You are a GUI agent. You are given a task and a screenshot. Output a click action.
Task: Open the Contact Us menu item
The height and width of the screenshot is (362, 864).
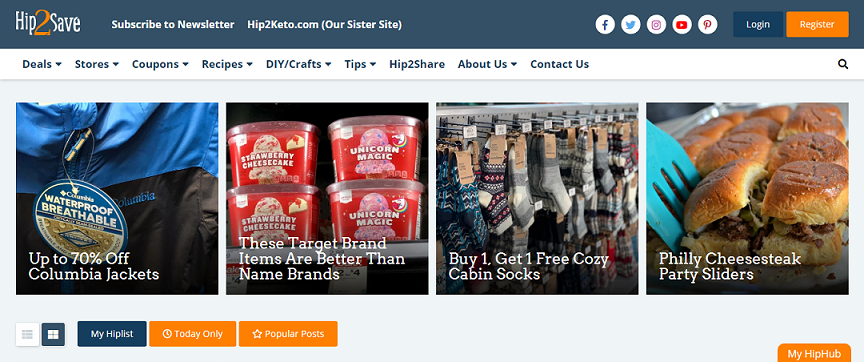pyautogui.click(x=559, y=64)
